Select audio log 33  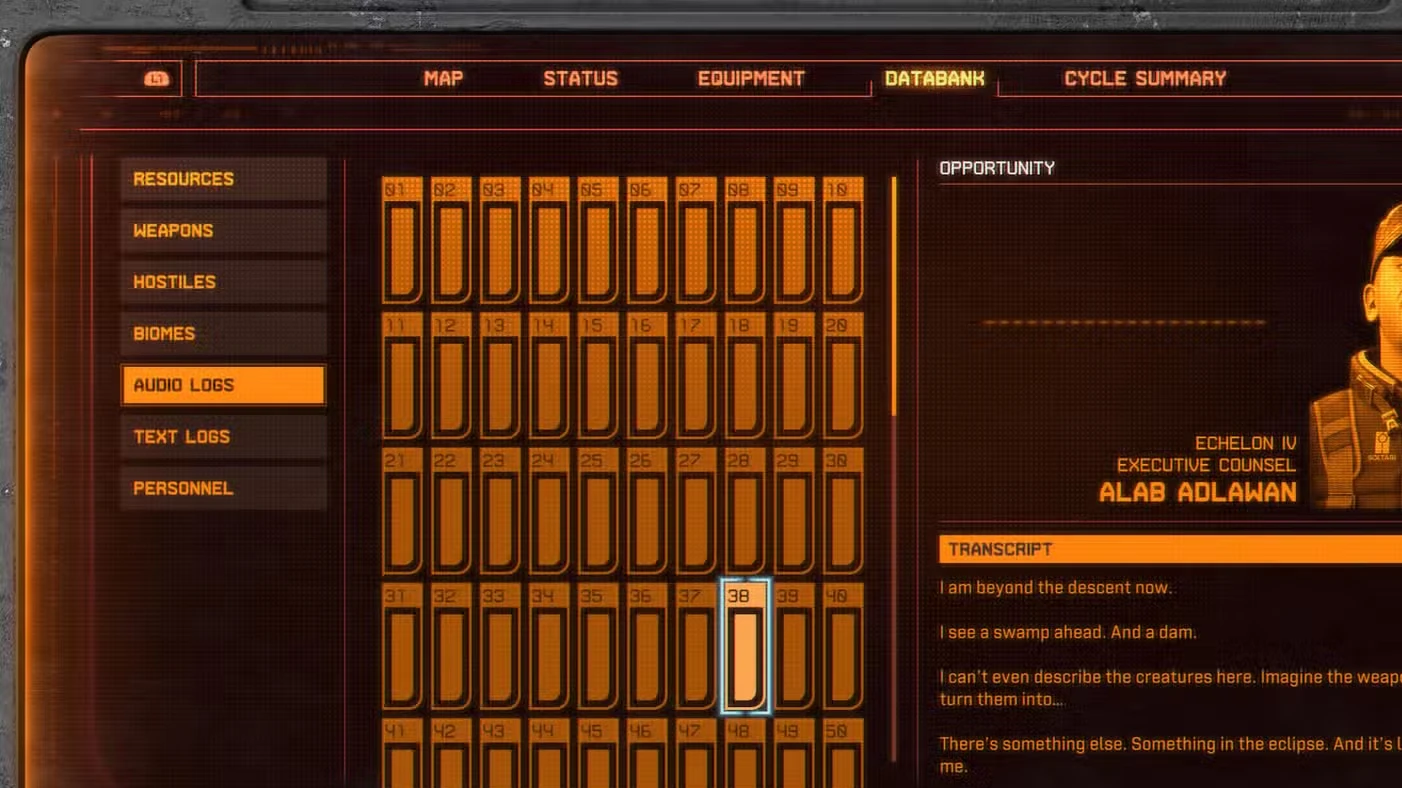click(500, 646)
